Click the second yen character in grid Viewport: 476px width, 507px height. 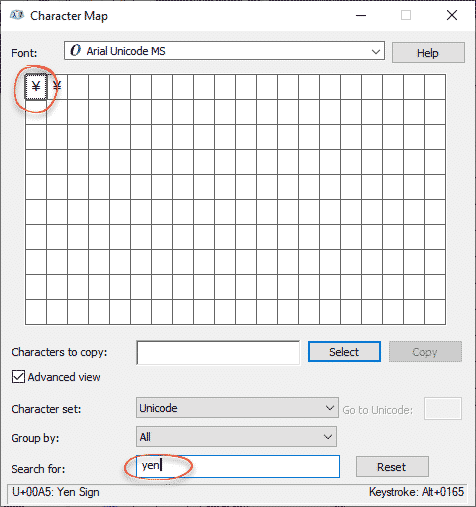click(57, 87)
